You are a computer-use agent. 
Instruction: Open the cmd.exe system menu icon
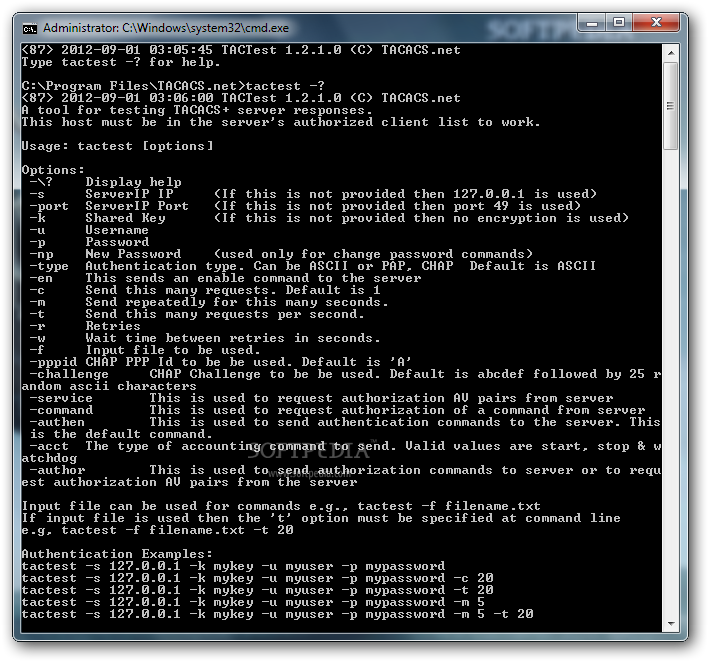pos(29,28)
